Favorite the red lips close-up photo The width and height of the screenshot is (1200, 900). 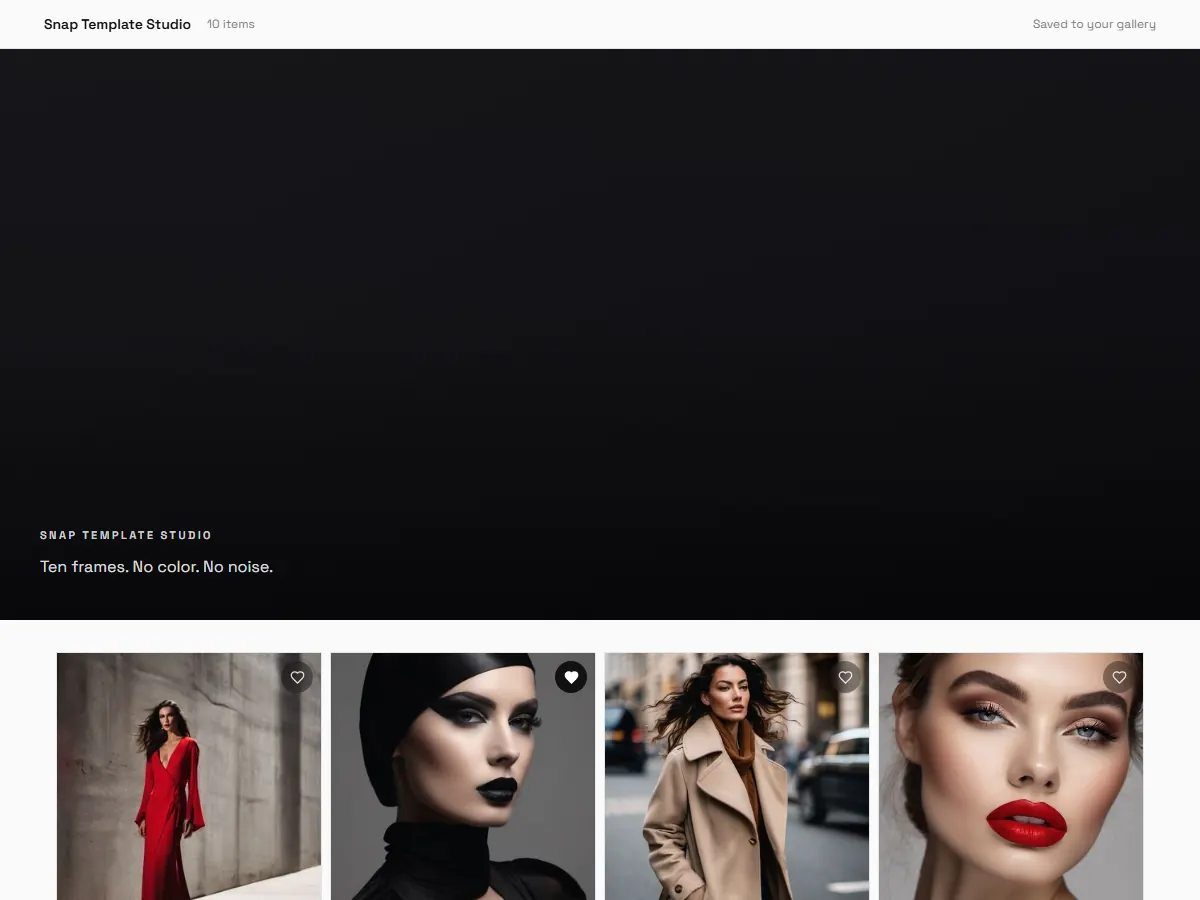(x=1119, y=677)
